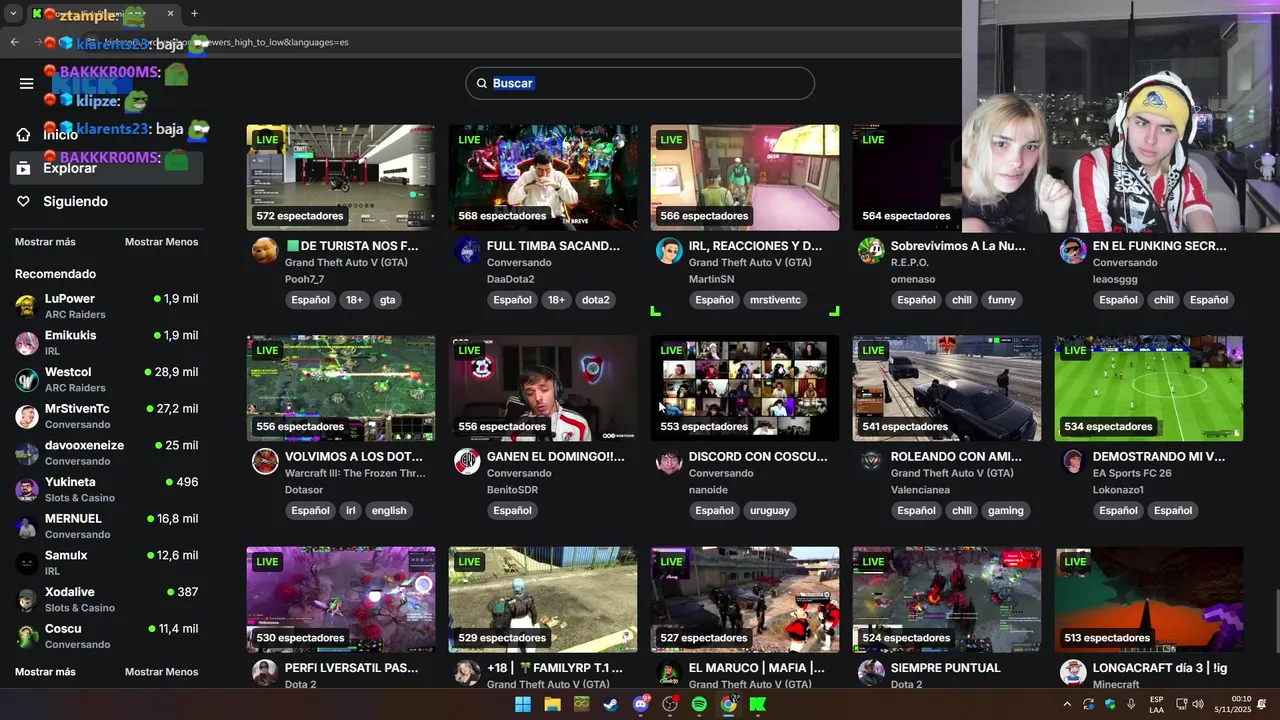The image size is (1280, 720).
Task: Click the mrstiventc tag
Action: pos(775,300)
